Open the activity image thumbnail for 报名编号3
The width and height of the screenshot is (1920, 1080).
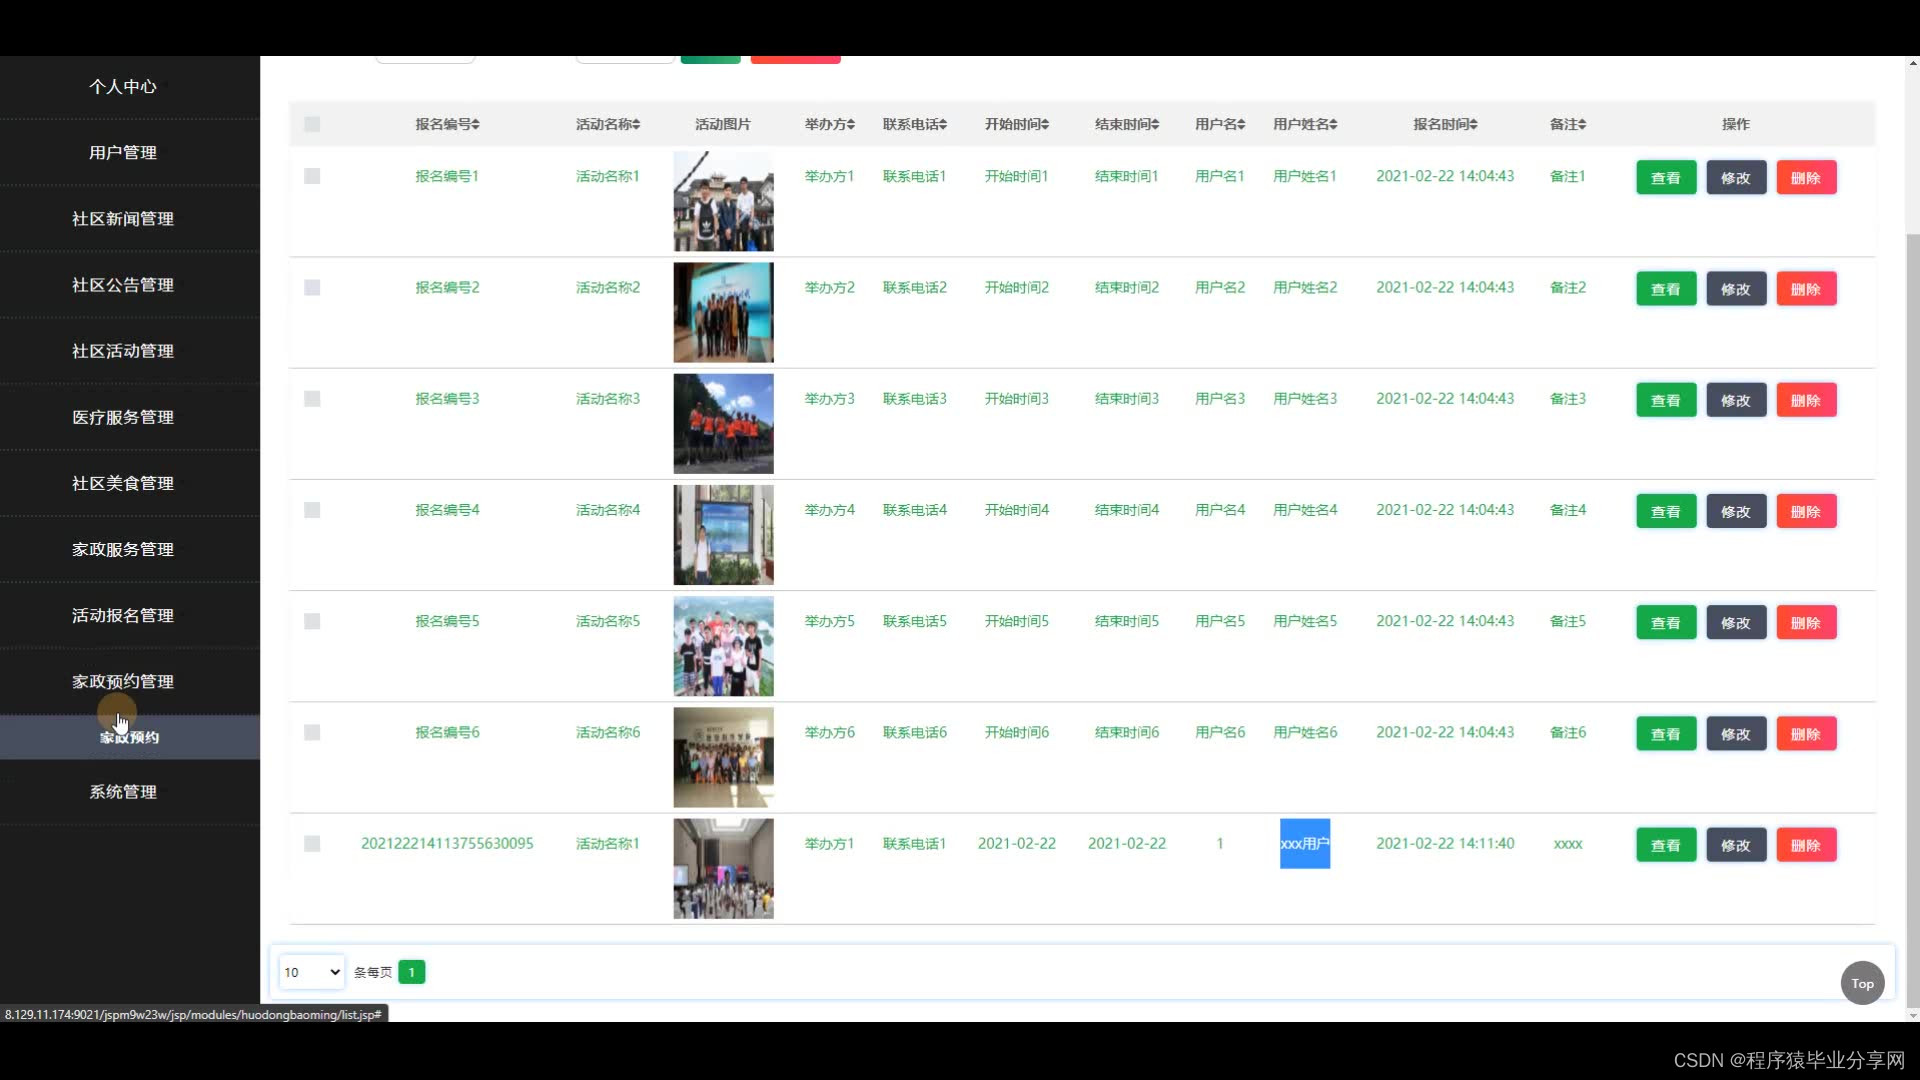723,424
